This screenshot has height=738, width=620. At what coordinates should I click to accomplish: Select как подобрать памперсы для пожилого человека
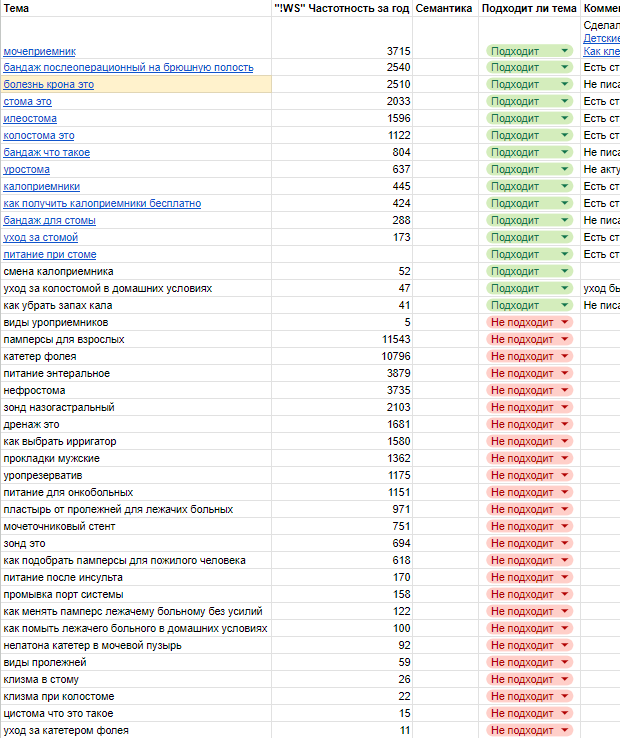pos(136,560)
